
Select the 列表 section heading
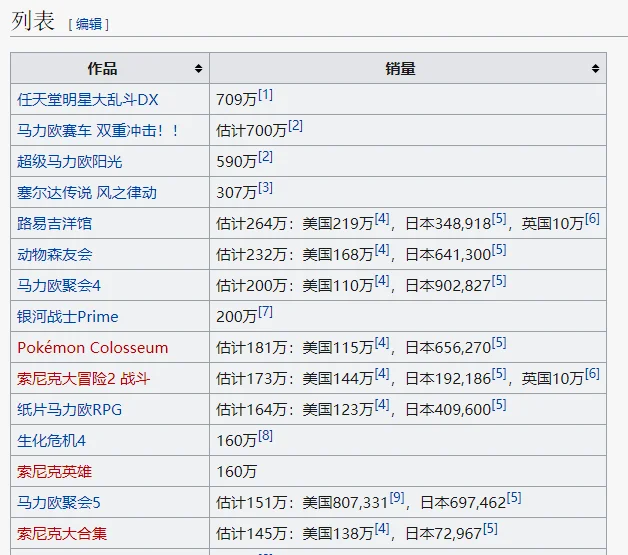coord(33,21)
